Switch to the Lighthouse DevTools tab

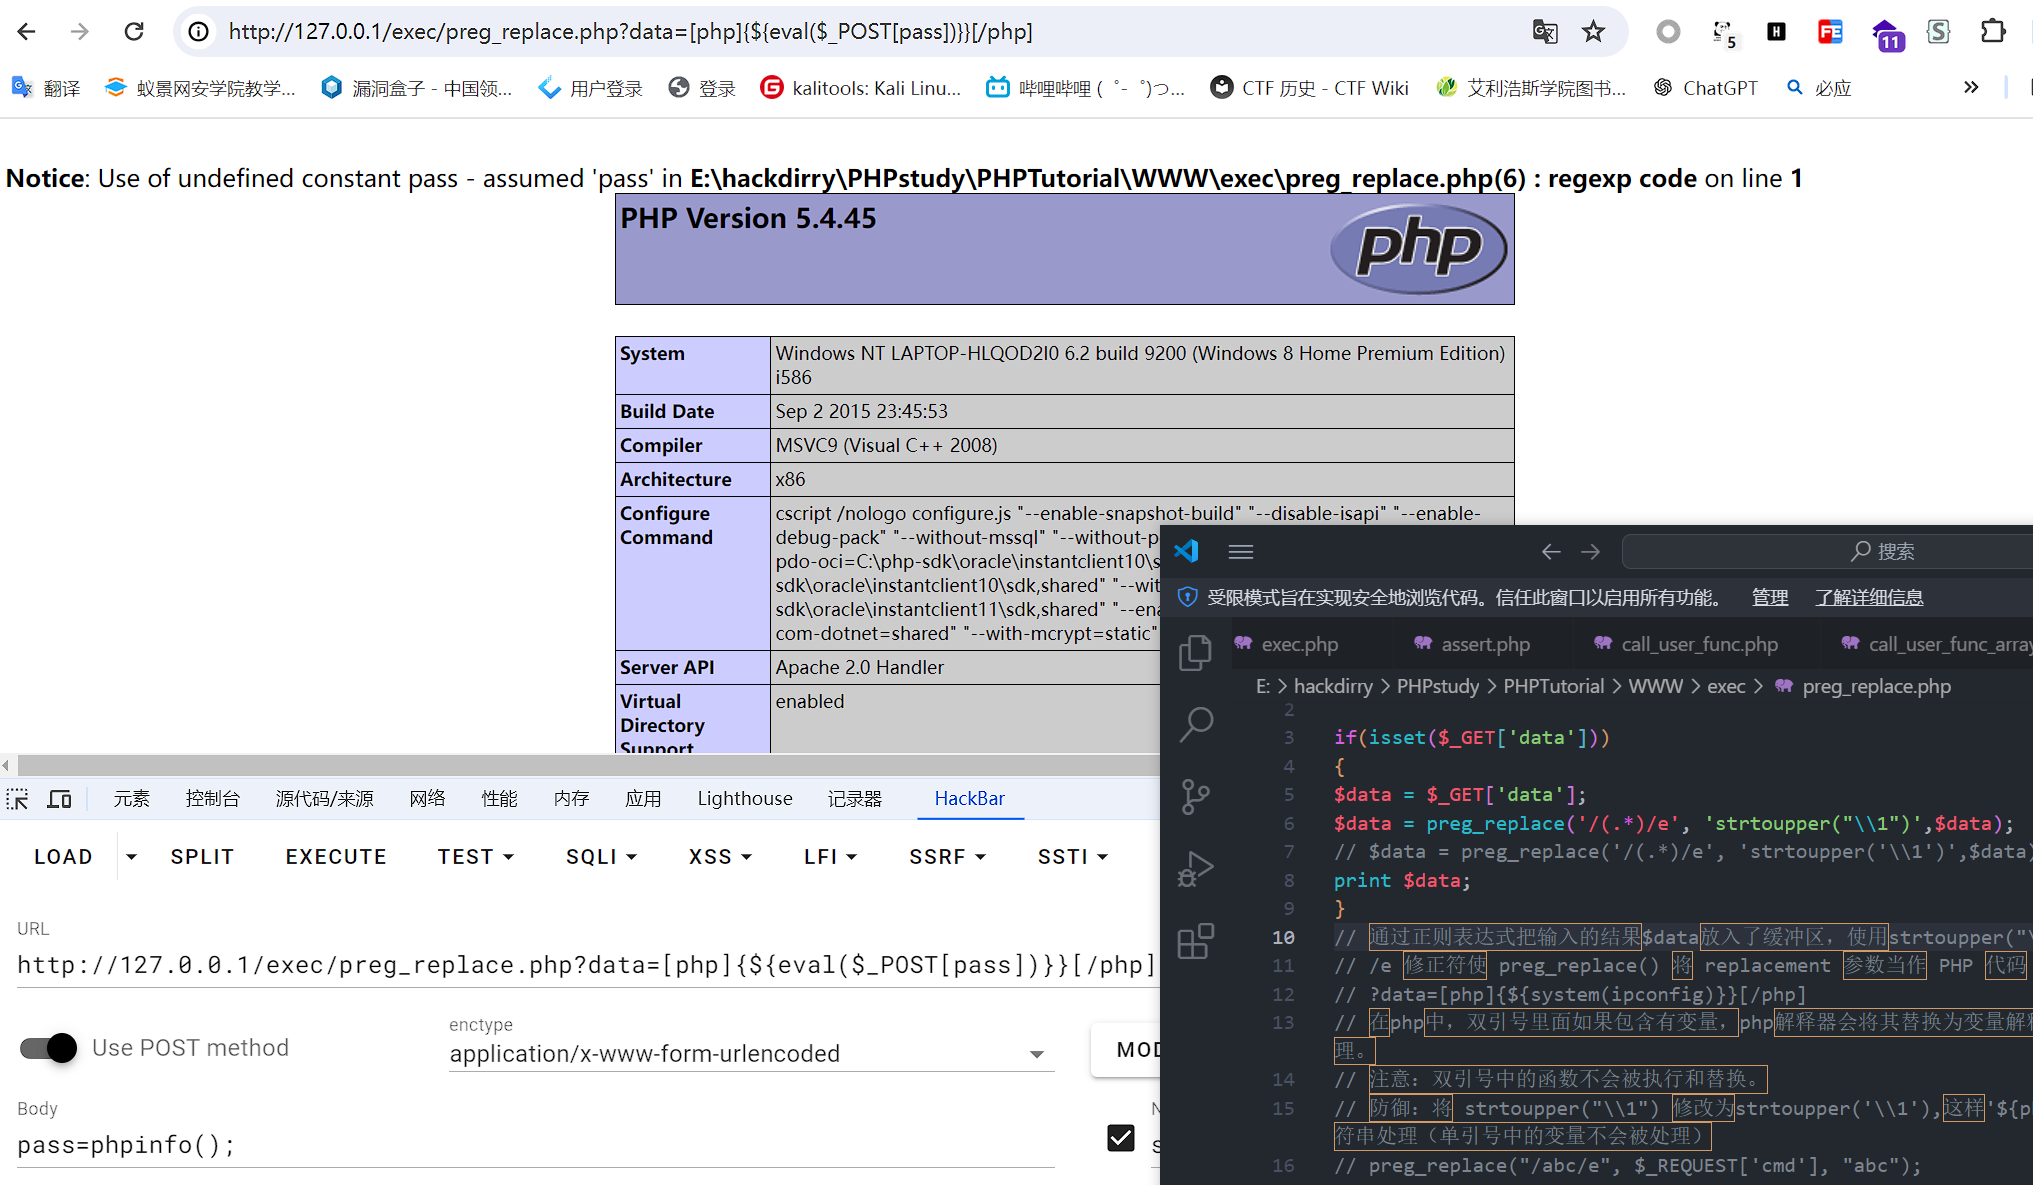coord(745,798)
